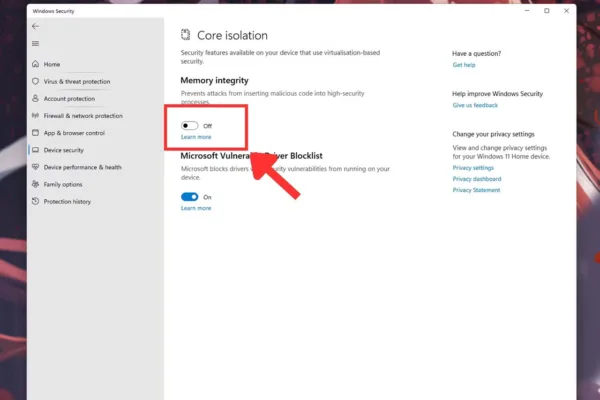
Task: Open Family options
Action: [x=63, y=184]
